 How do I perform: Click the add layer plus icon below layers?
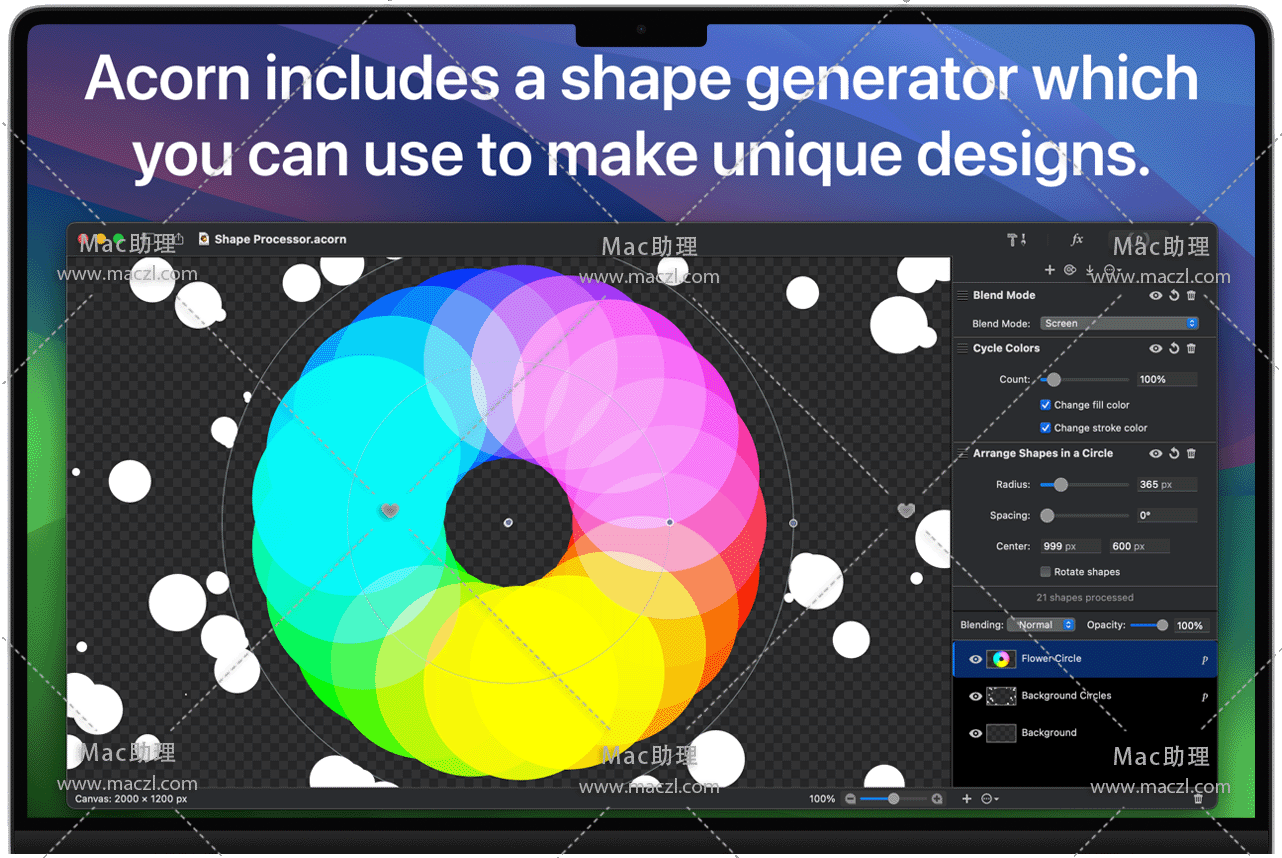pyautogui.click(x=966, y=799)
